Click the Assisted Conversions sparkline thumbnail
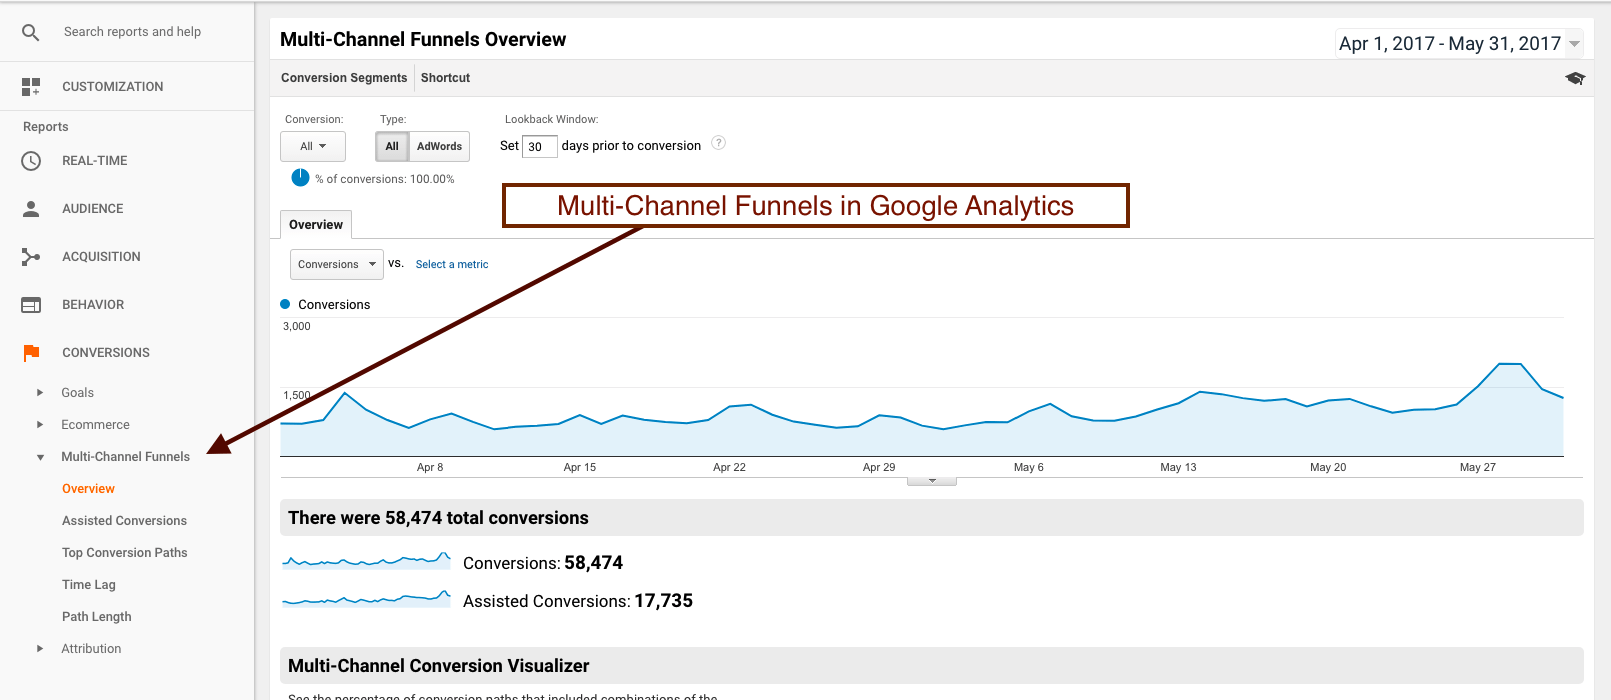The width and height of the screenshot is (1611, 700). point(366,598)
